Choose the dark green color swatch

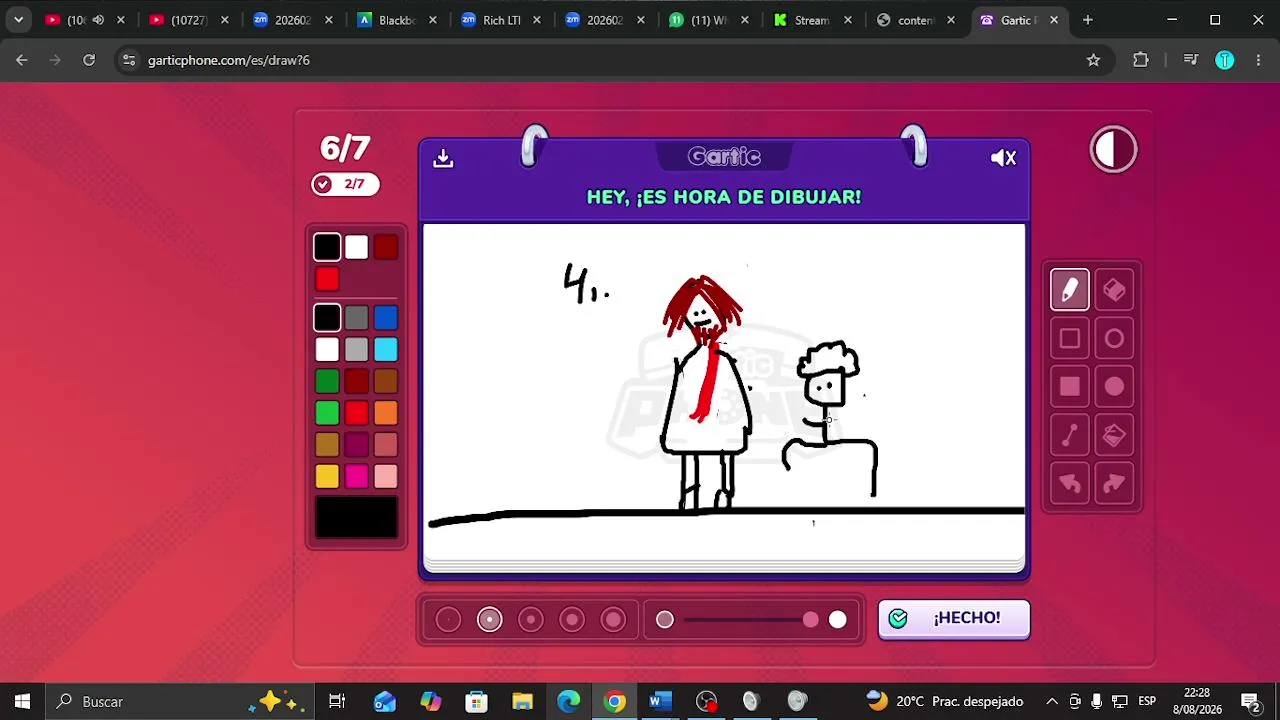pos(327,381)
